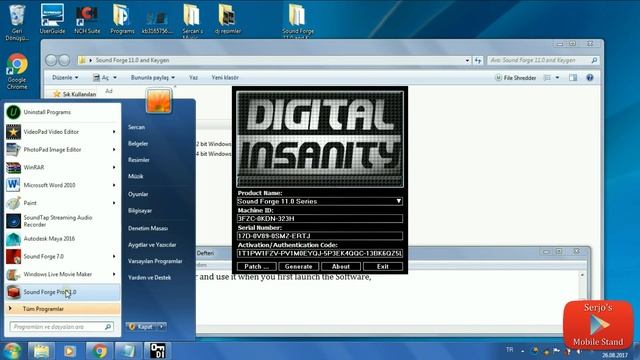Open the UserGuide desktop shortcut
The image size is (640, 360).
(x=52, y=19)
